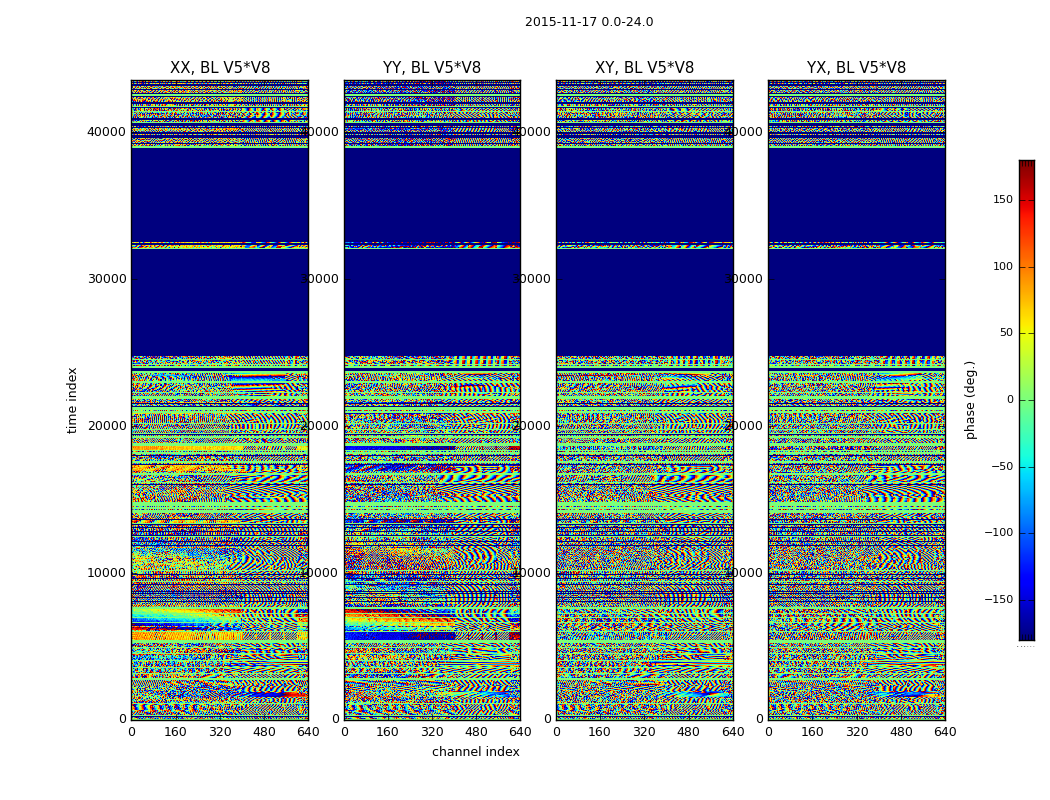Click the "YX, BL V5*V8" subplot title
The width and height of the screenshot is (1050, 800).
click(x=856, y=68)
